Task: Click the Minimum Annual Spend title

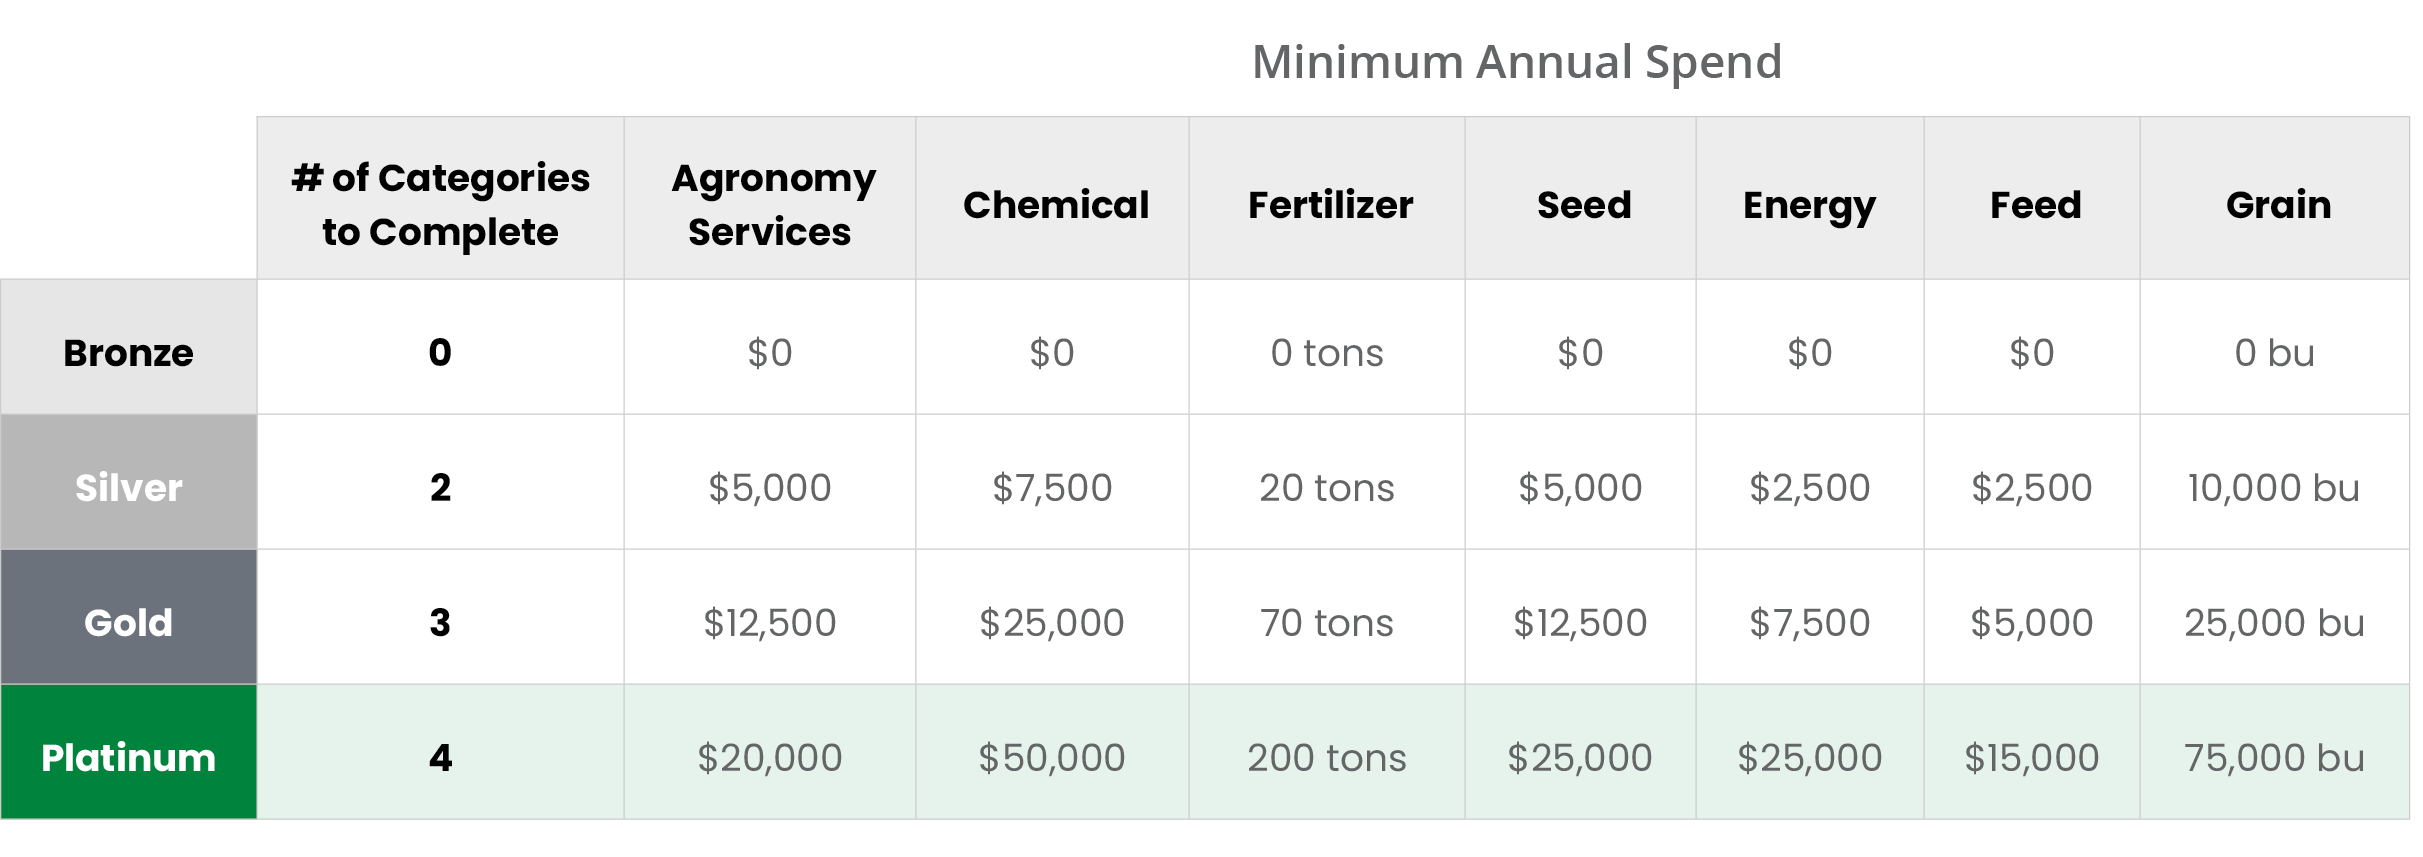Action: point(1516,62)
